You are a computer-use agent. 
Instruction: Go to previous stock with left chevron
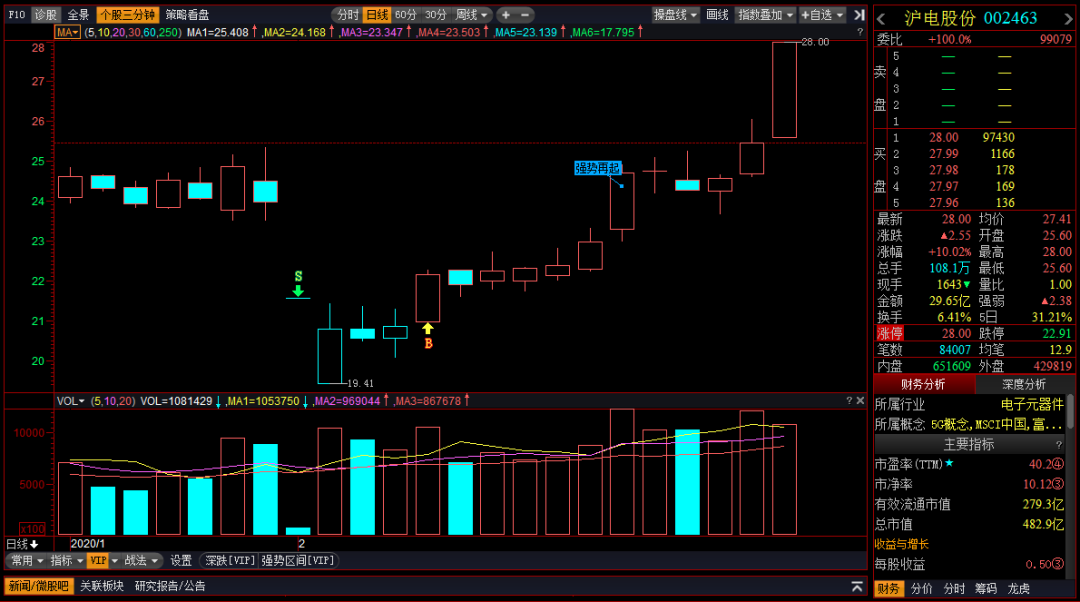click(x=881, y=19)
